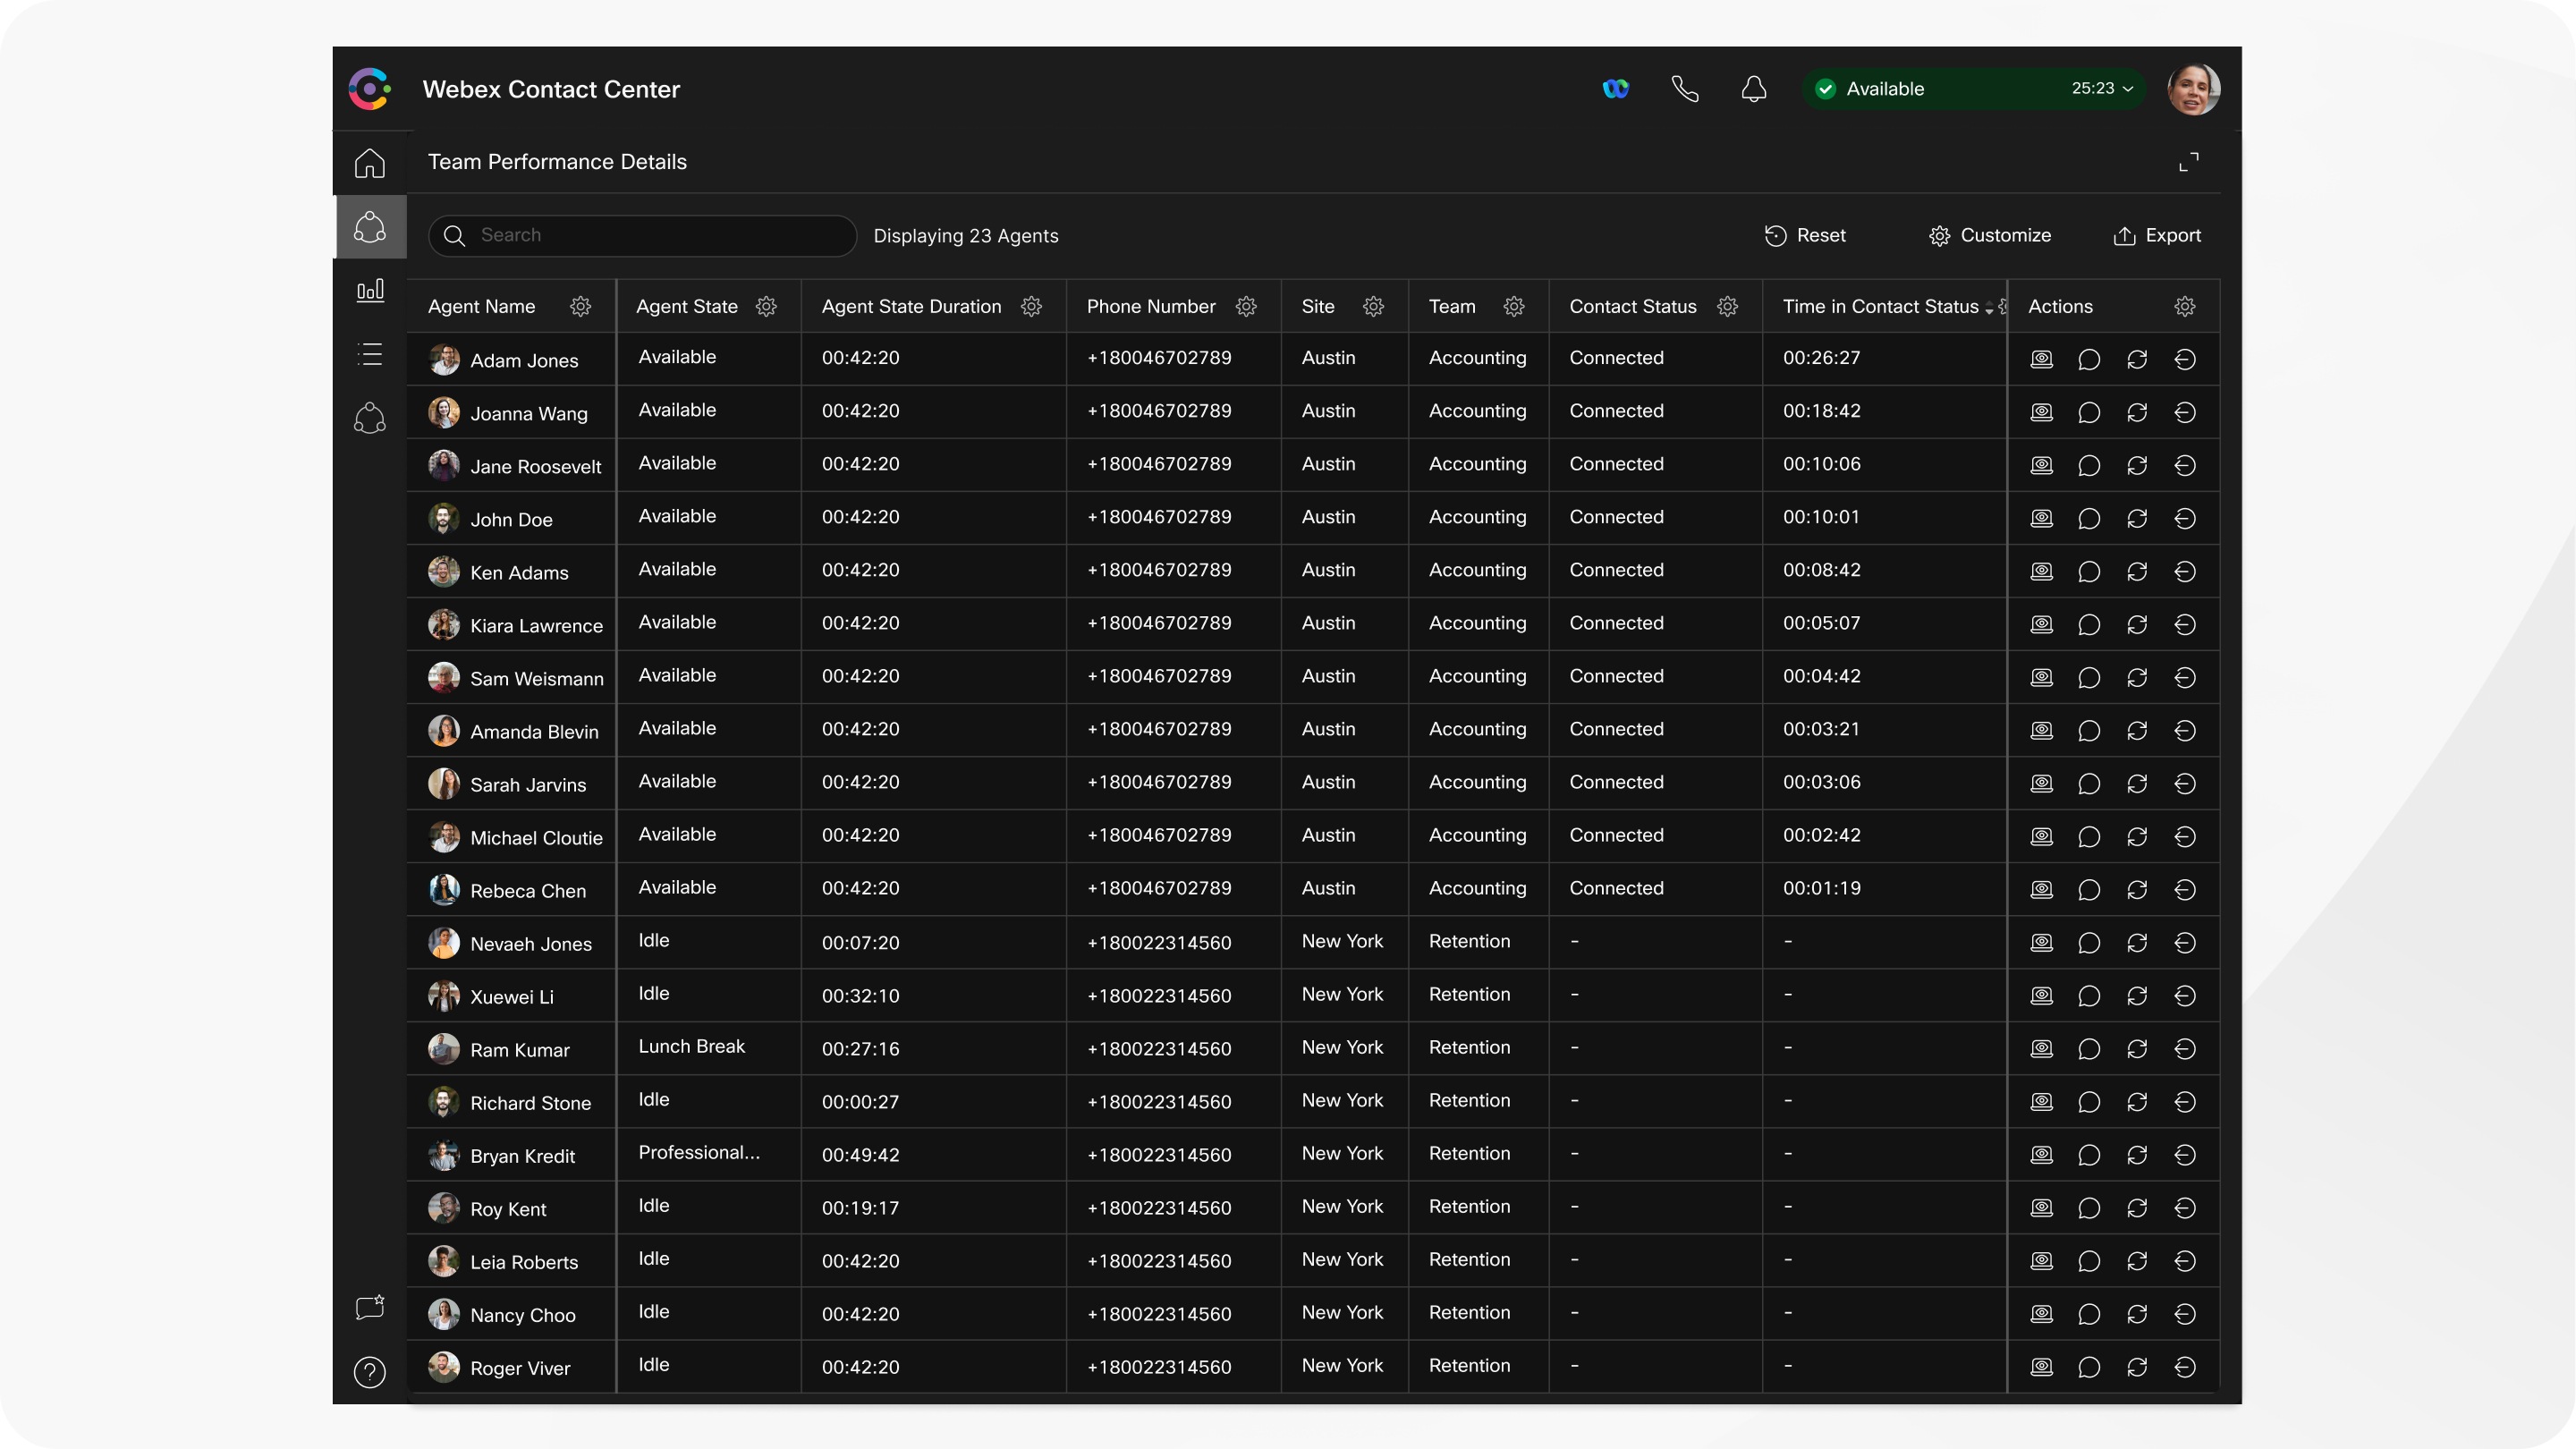This screenshot has width=2576, height=1449.
Task: Sign out agent Ken Adams
Action: tap(2185, 571)
